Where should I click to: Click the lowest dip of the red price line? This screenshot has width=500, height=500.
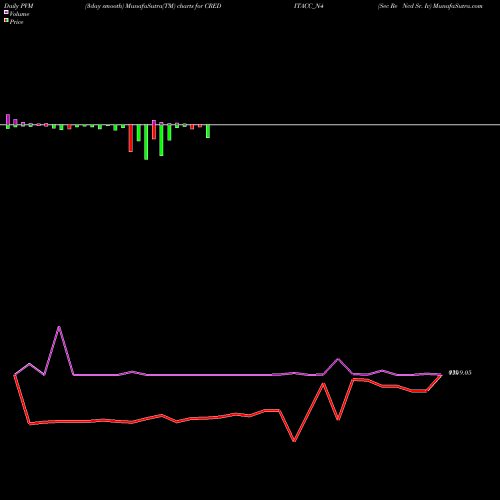click(294, 441)
